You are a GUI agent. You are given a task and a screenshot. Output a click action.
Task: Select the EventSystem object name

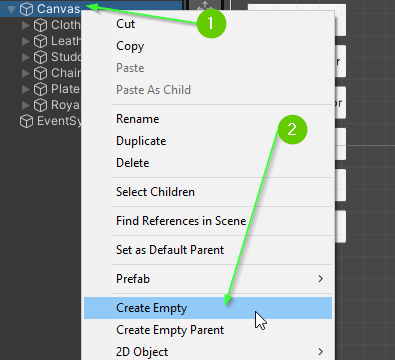point(59,121)
